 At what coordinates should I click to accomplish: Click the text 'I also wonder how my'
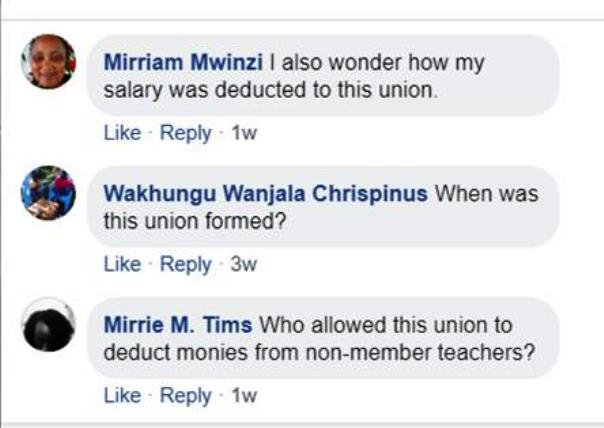coord(364,63)
